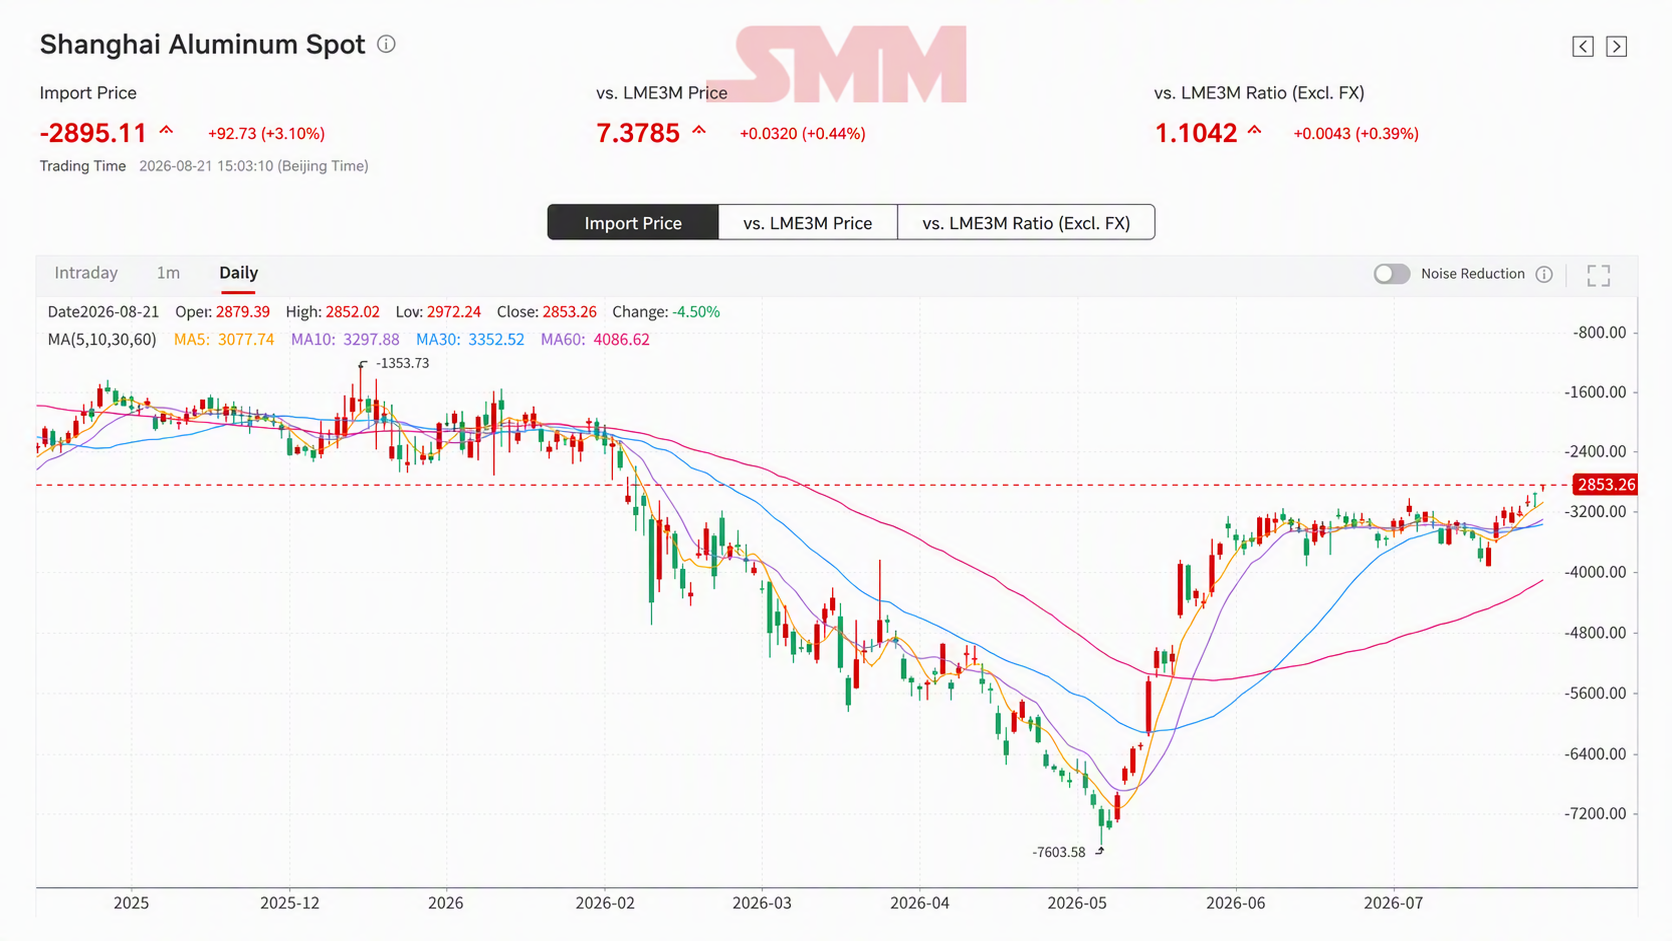Image resolution: width=1672 pixels, height=941 pixels.
Task: Click the chart high label -1353.73
Action: (x=402, y=363)
